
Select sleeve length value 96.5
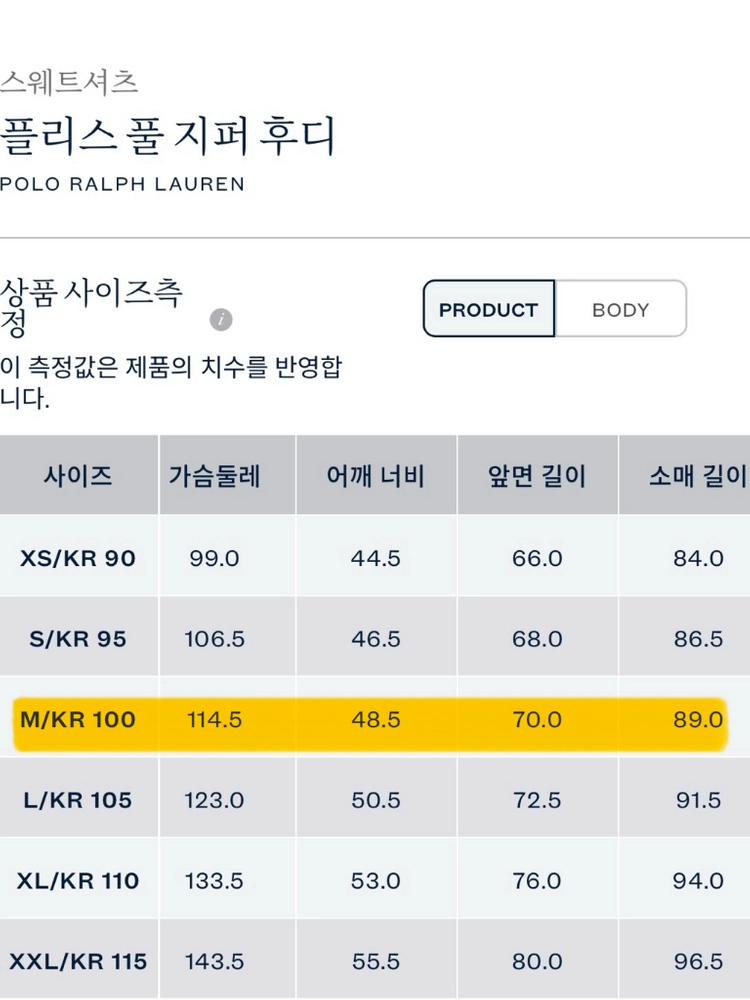tap(698, 961)
